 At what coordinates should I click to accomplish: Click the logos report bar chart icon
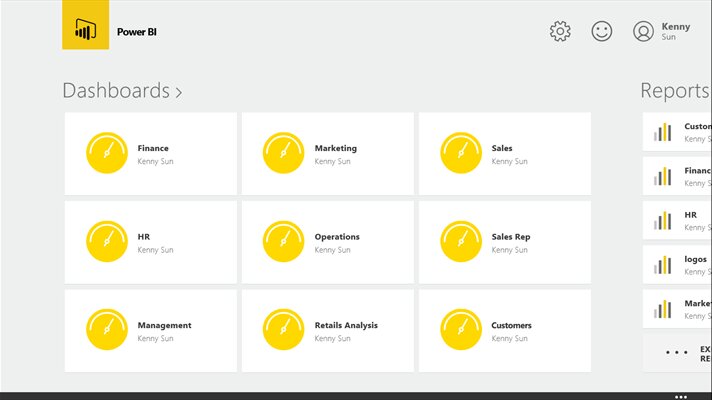(662, 264)
